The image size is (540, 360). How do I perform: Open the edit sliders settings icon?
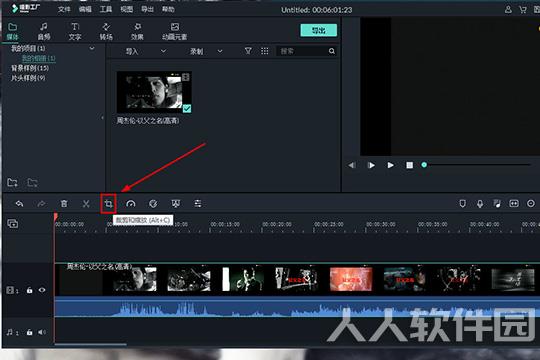[198, 204]
